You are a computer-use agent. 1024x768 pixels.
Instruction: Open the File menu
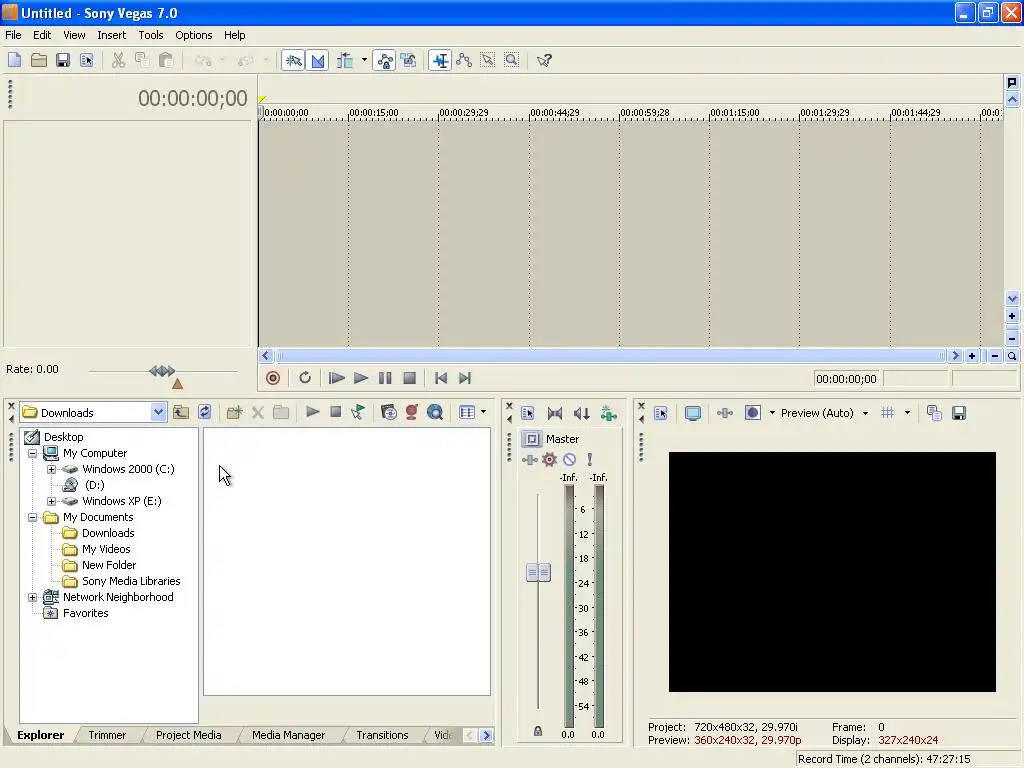click(x=13, y=35)
